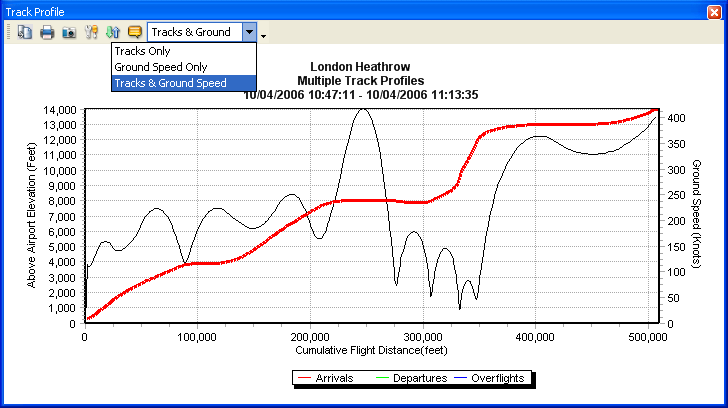Take a chart snapshot with the camera icon
The image size is (728, 408).
click(x=69, y=32)
